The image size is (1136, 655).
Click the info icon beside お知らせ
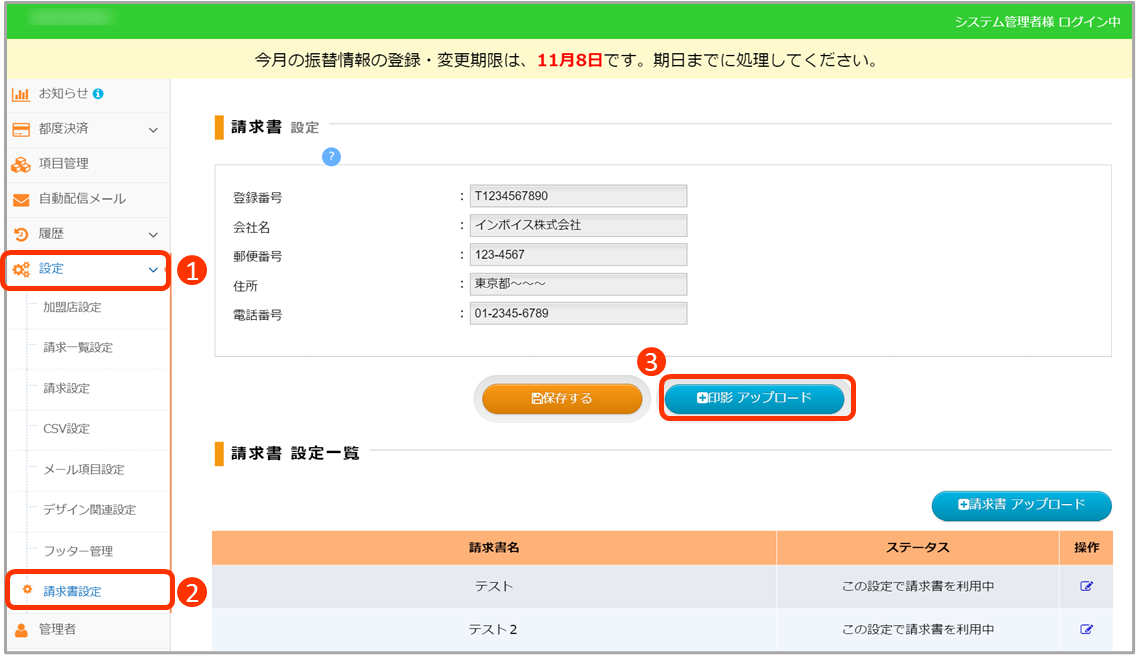[98, 94]
